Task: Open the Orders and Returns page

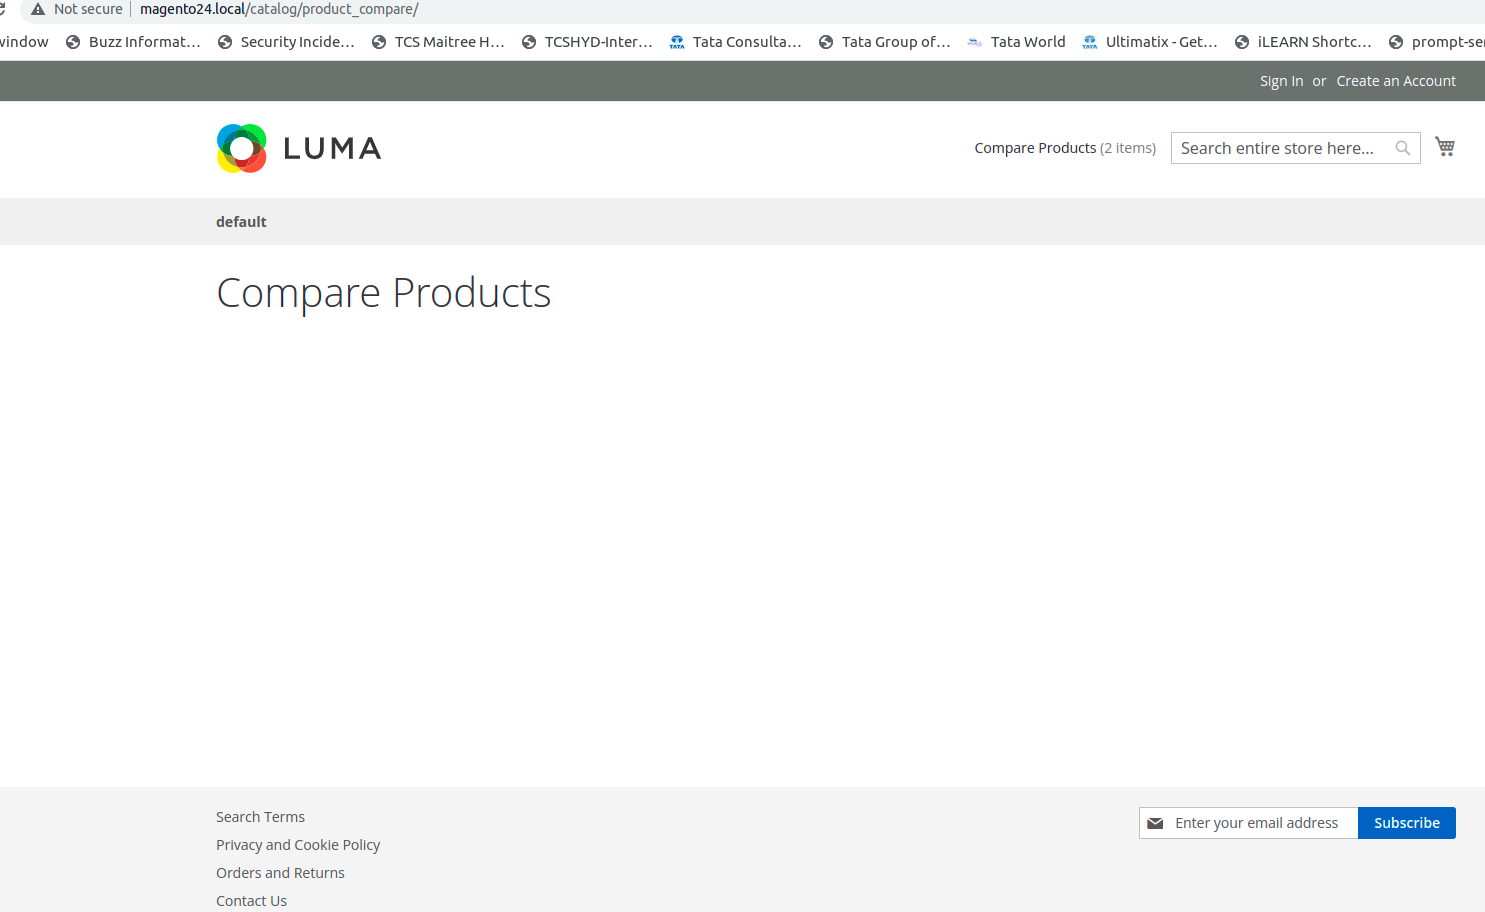Action: [280, 872]
